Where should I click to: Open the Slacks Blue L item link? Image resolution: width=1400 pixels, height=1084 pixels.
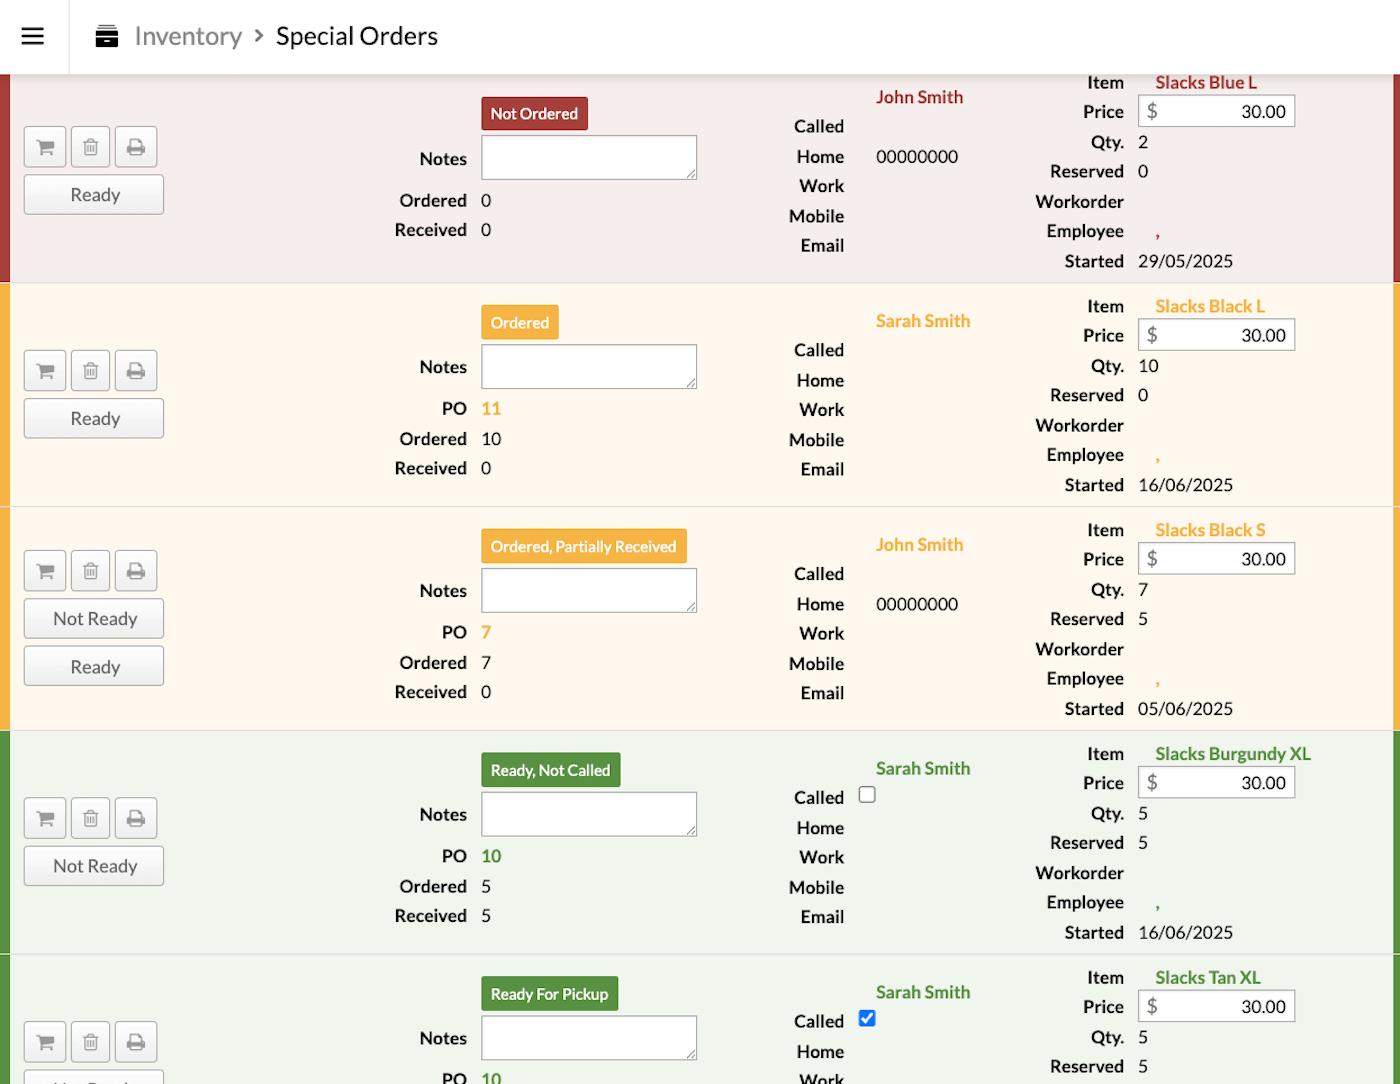click(x=1206, y=83)
